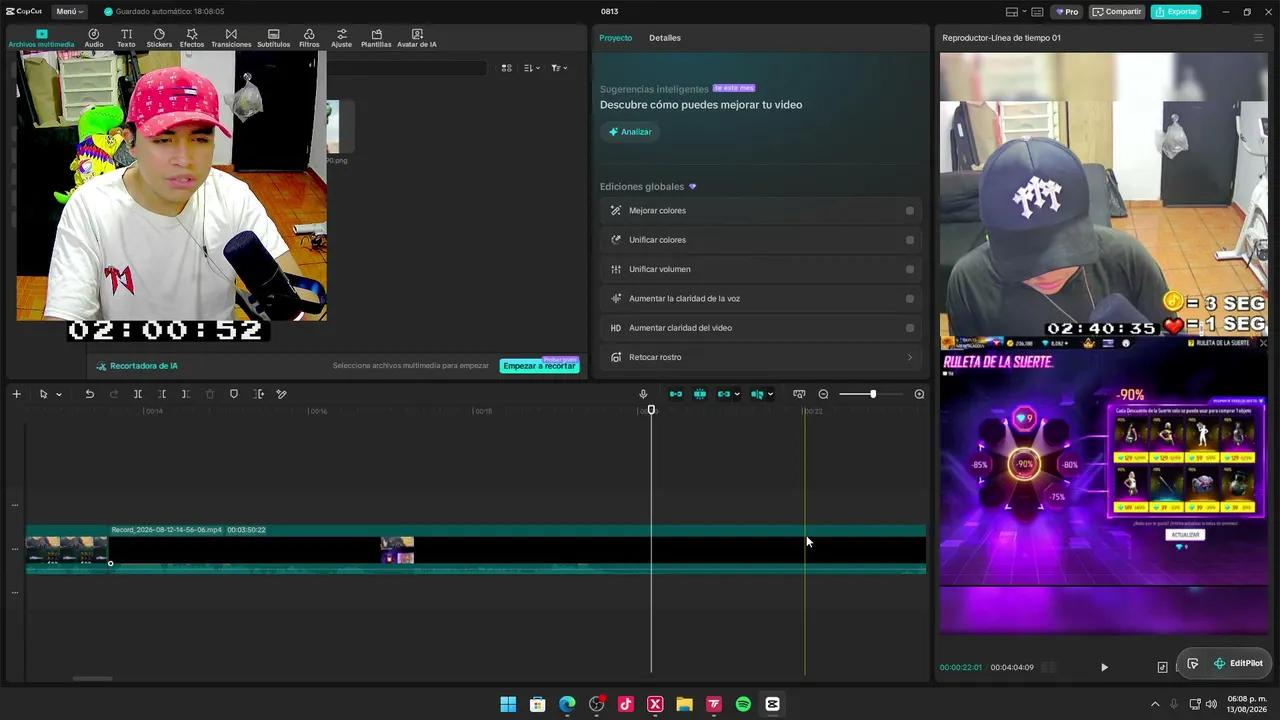The width and height of the screenshot is (1280, 720).
Task: Click the Pro upgrade button
Action: [1067, 12]
